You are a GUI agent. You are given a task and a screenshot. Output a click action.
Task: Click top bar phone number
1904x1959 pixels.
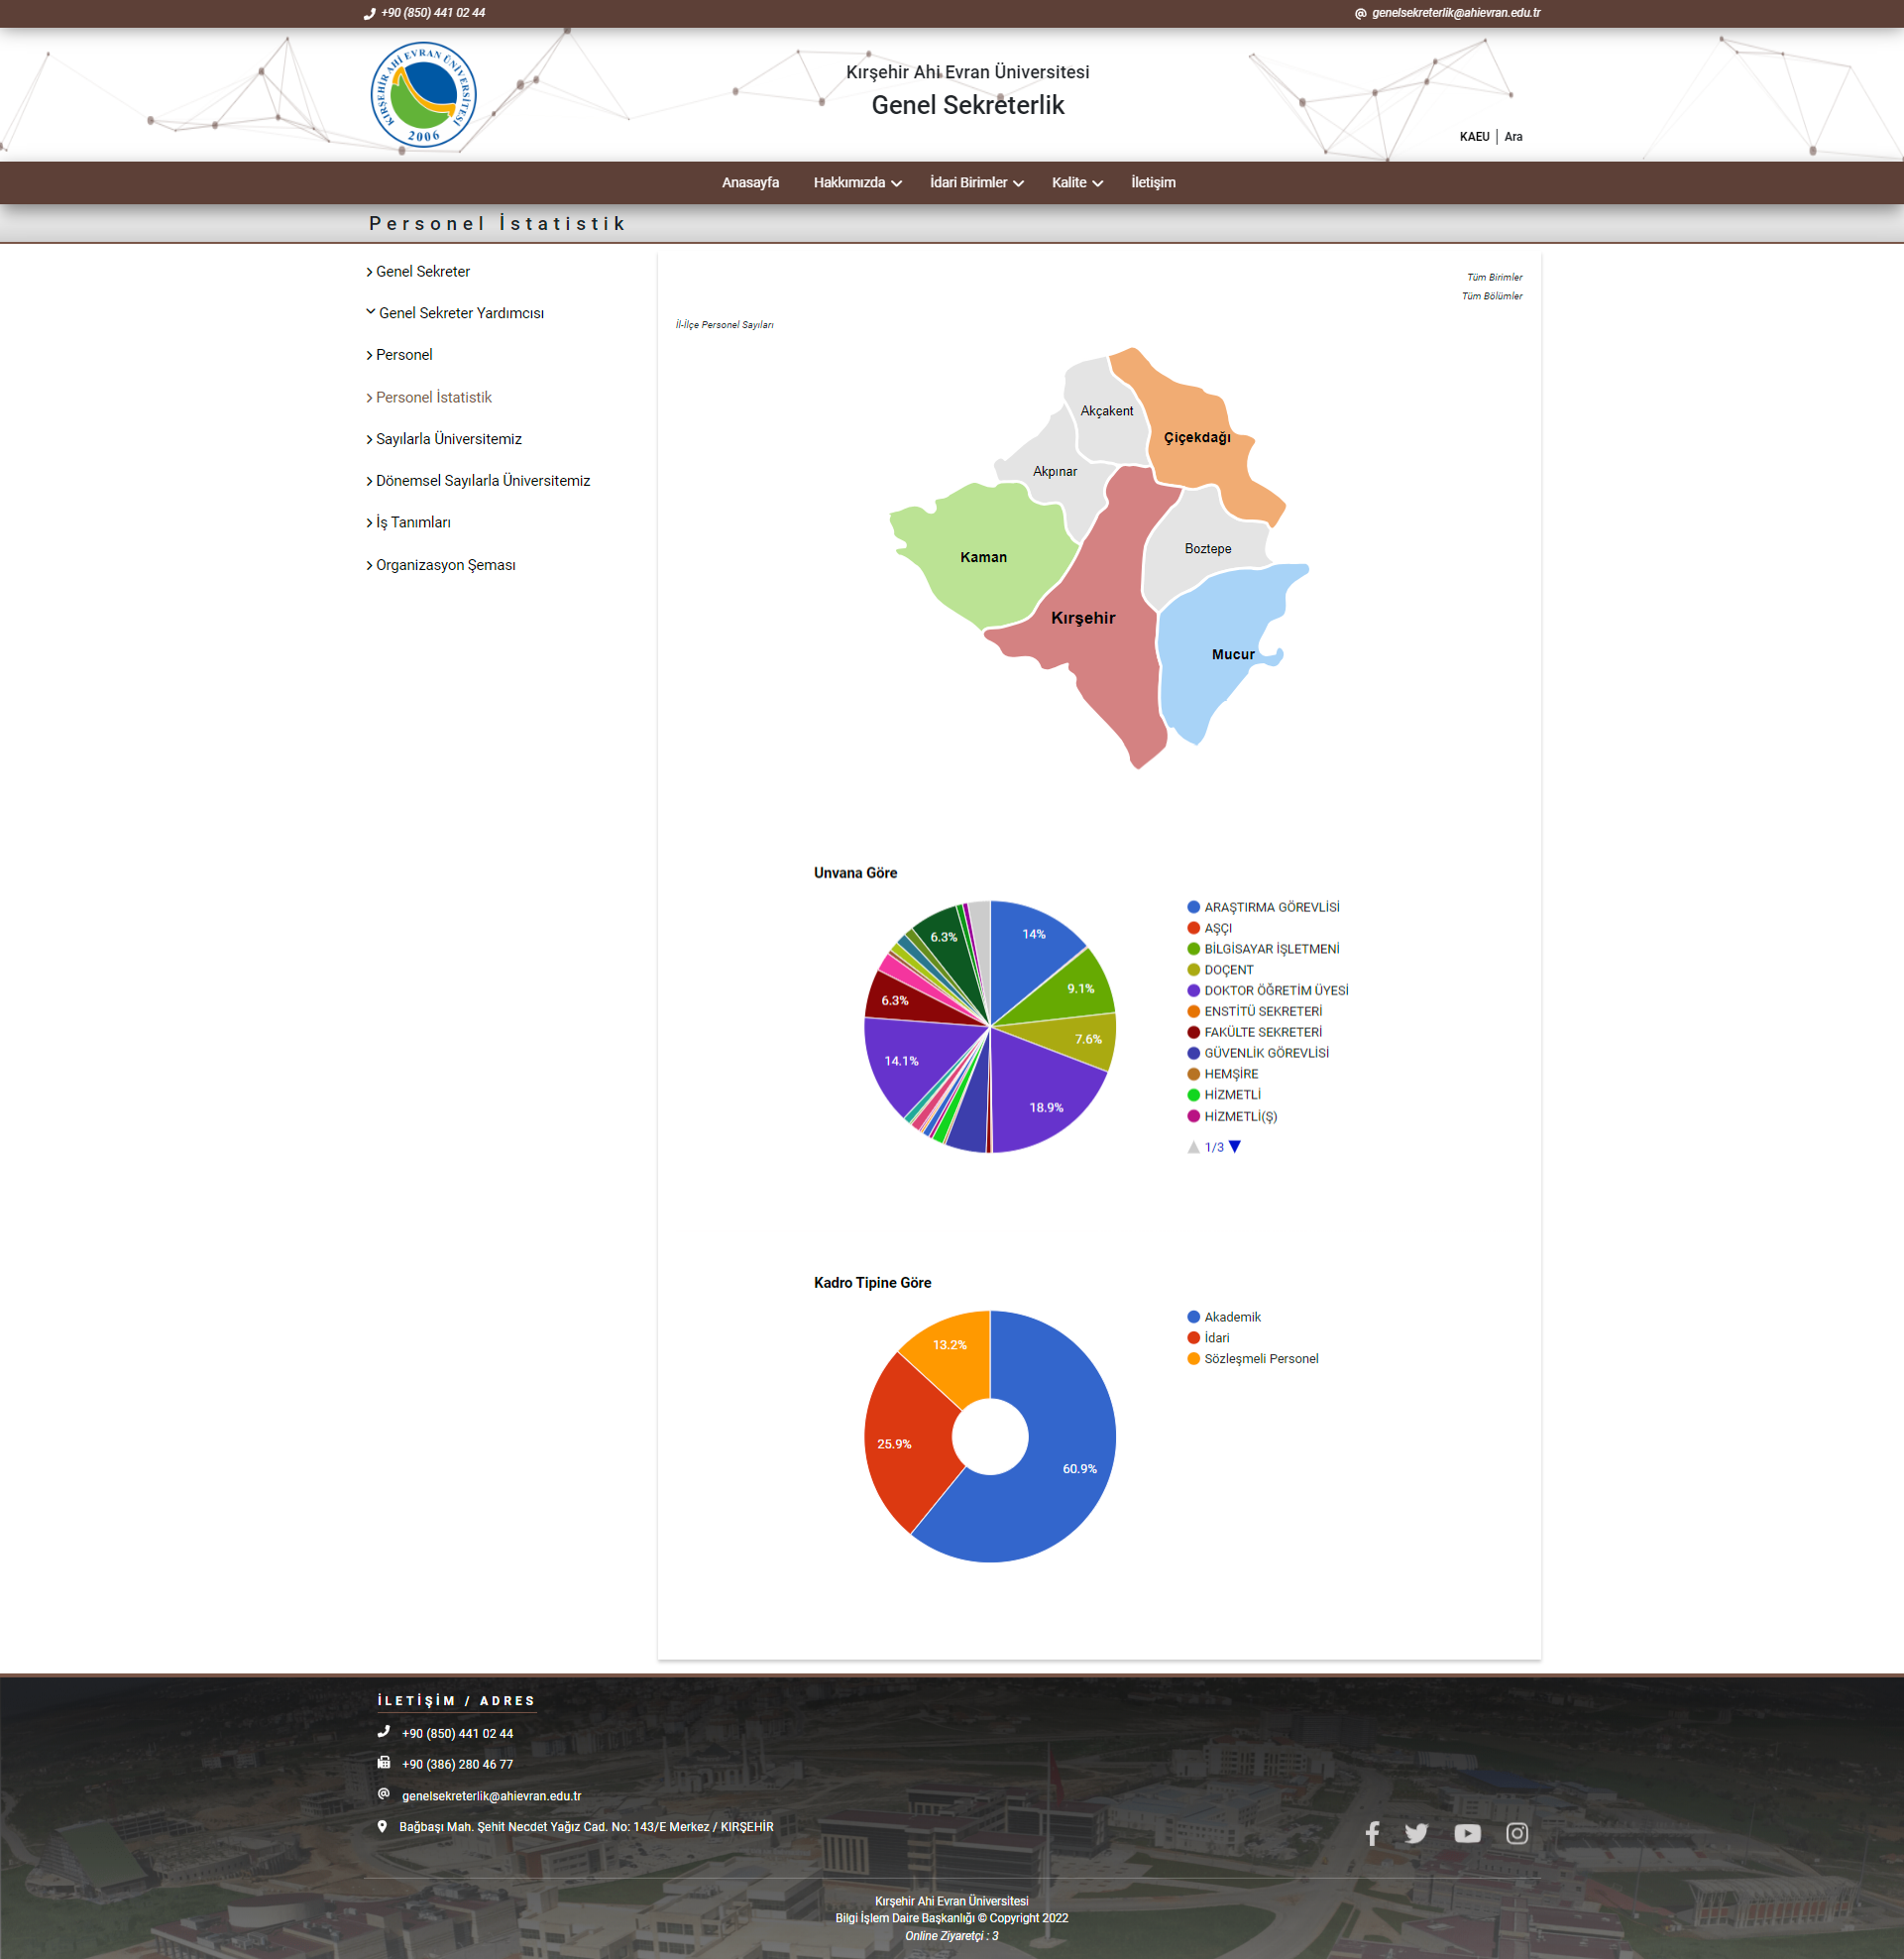click(x=433, y=13)
